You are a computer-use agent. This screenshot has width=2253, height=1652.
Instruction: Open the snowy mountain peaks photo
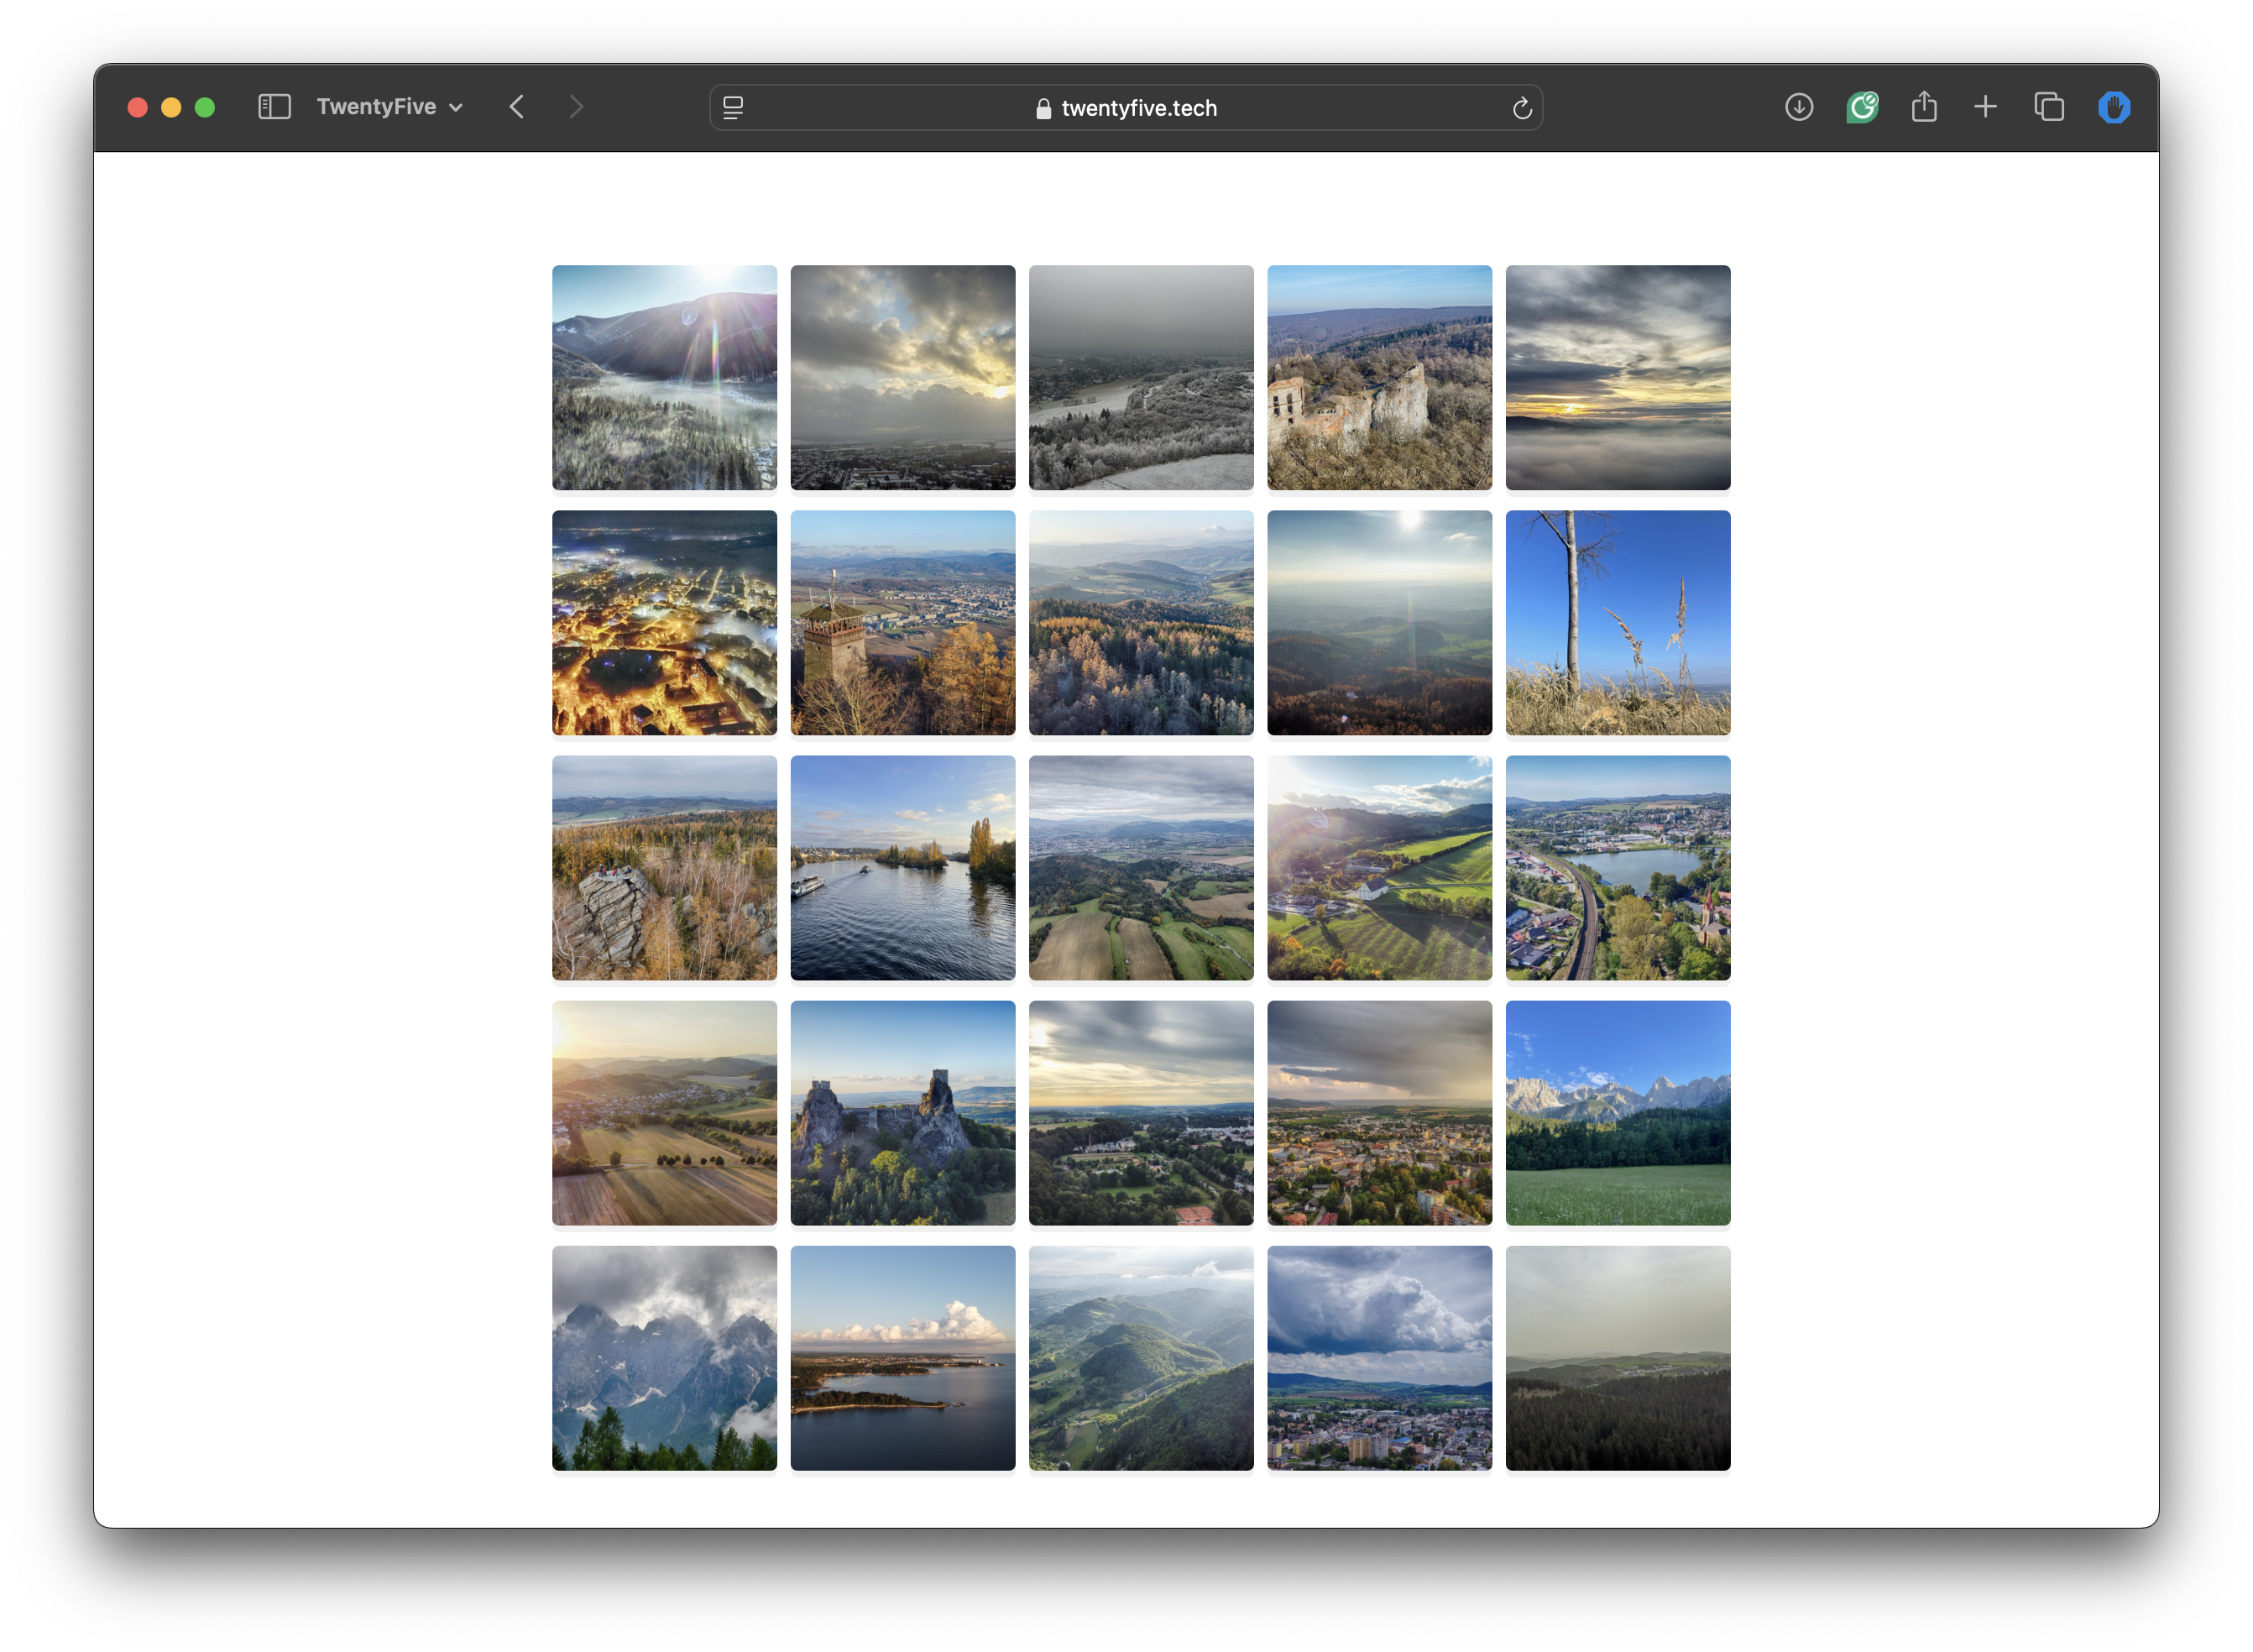coord(664,1359)
